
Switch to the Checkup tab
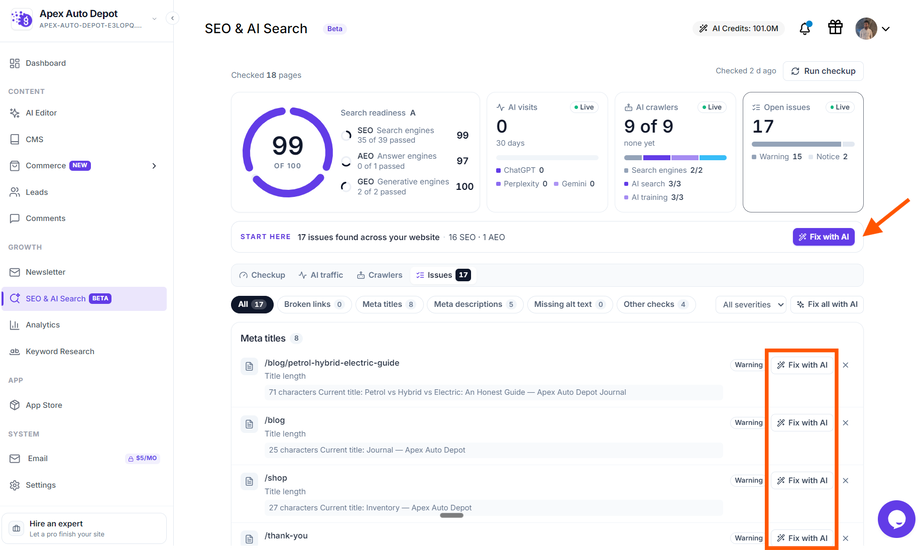pyautogui.click(x=262, y=275)
